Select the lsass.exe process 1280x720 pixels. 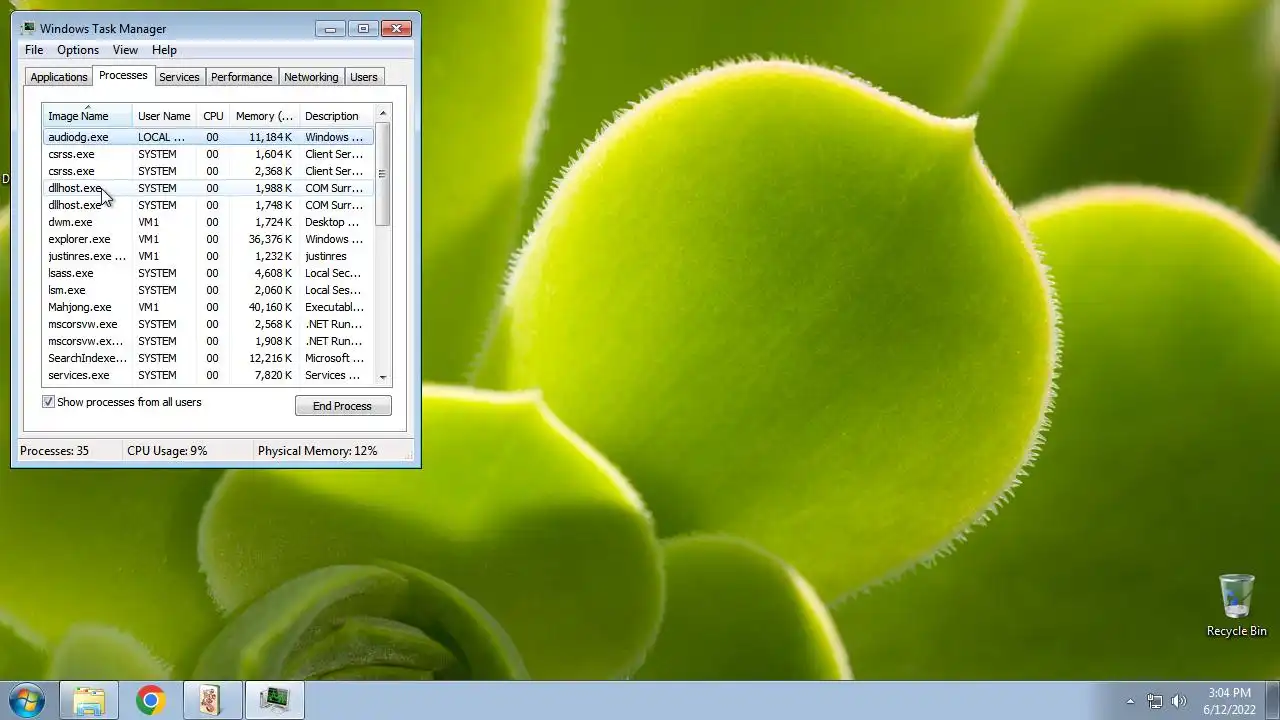tap(208, 273)
